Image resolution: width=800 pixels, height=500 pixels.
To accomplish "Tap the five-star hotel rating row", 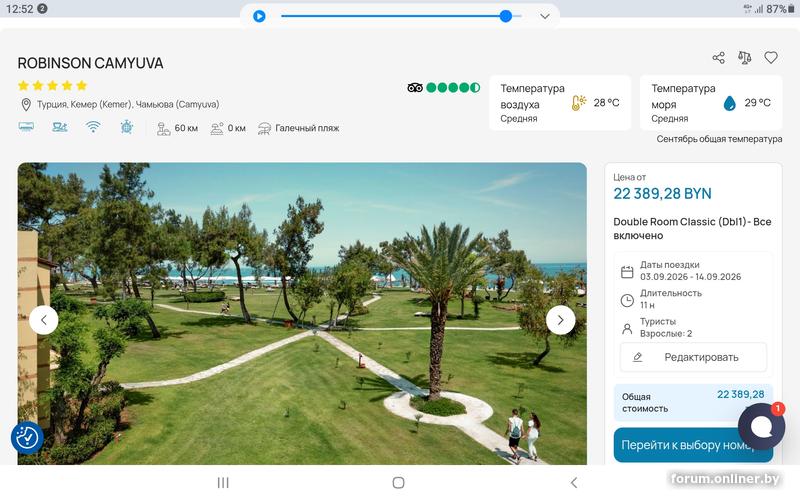I will [x=52, y=86].
